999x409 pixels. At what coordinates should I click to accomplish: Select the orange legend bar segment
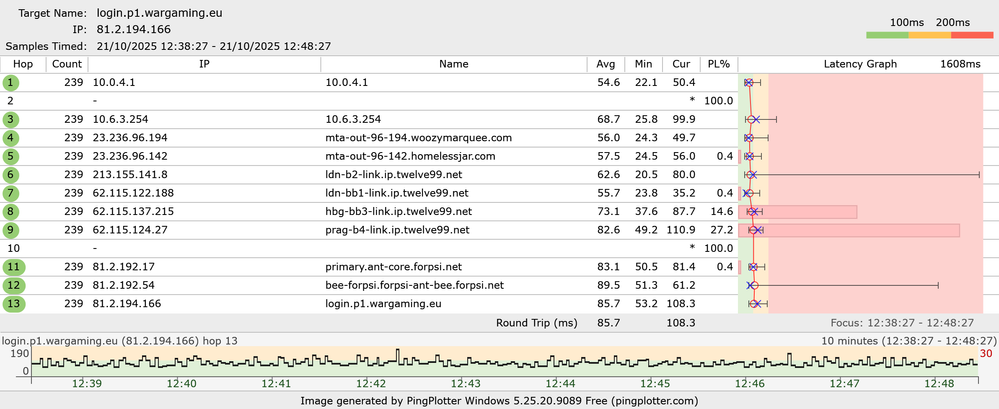(x=930, y=35)
